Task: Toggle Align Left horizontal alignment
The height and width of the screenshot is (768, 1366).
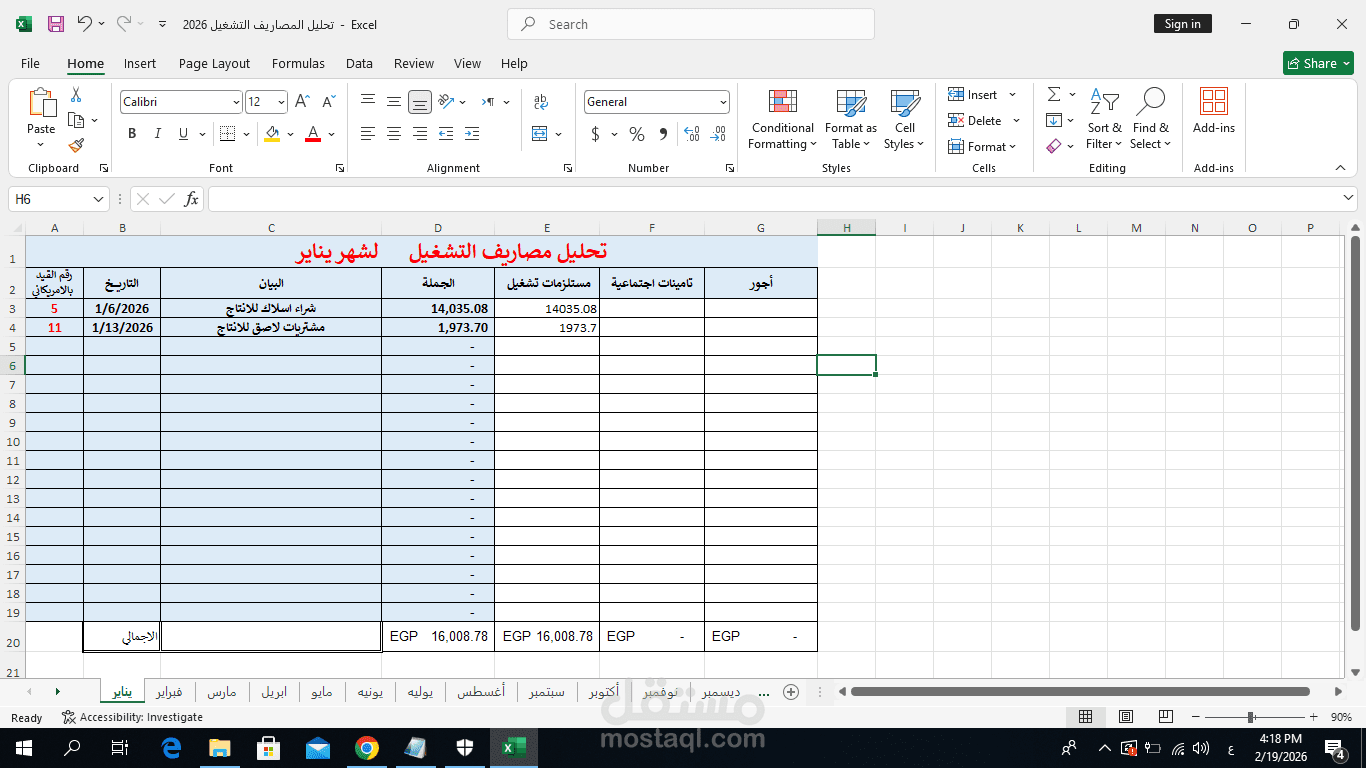Action: point(368,134)
